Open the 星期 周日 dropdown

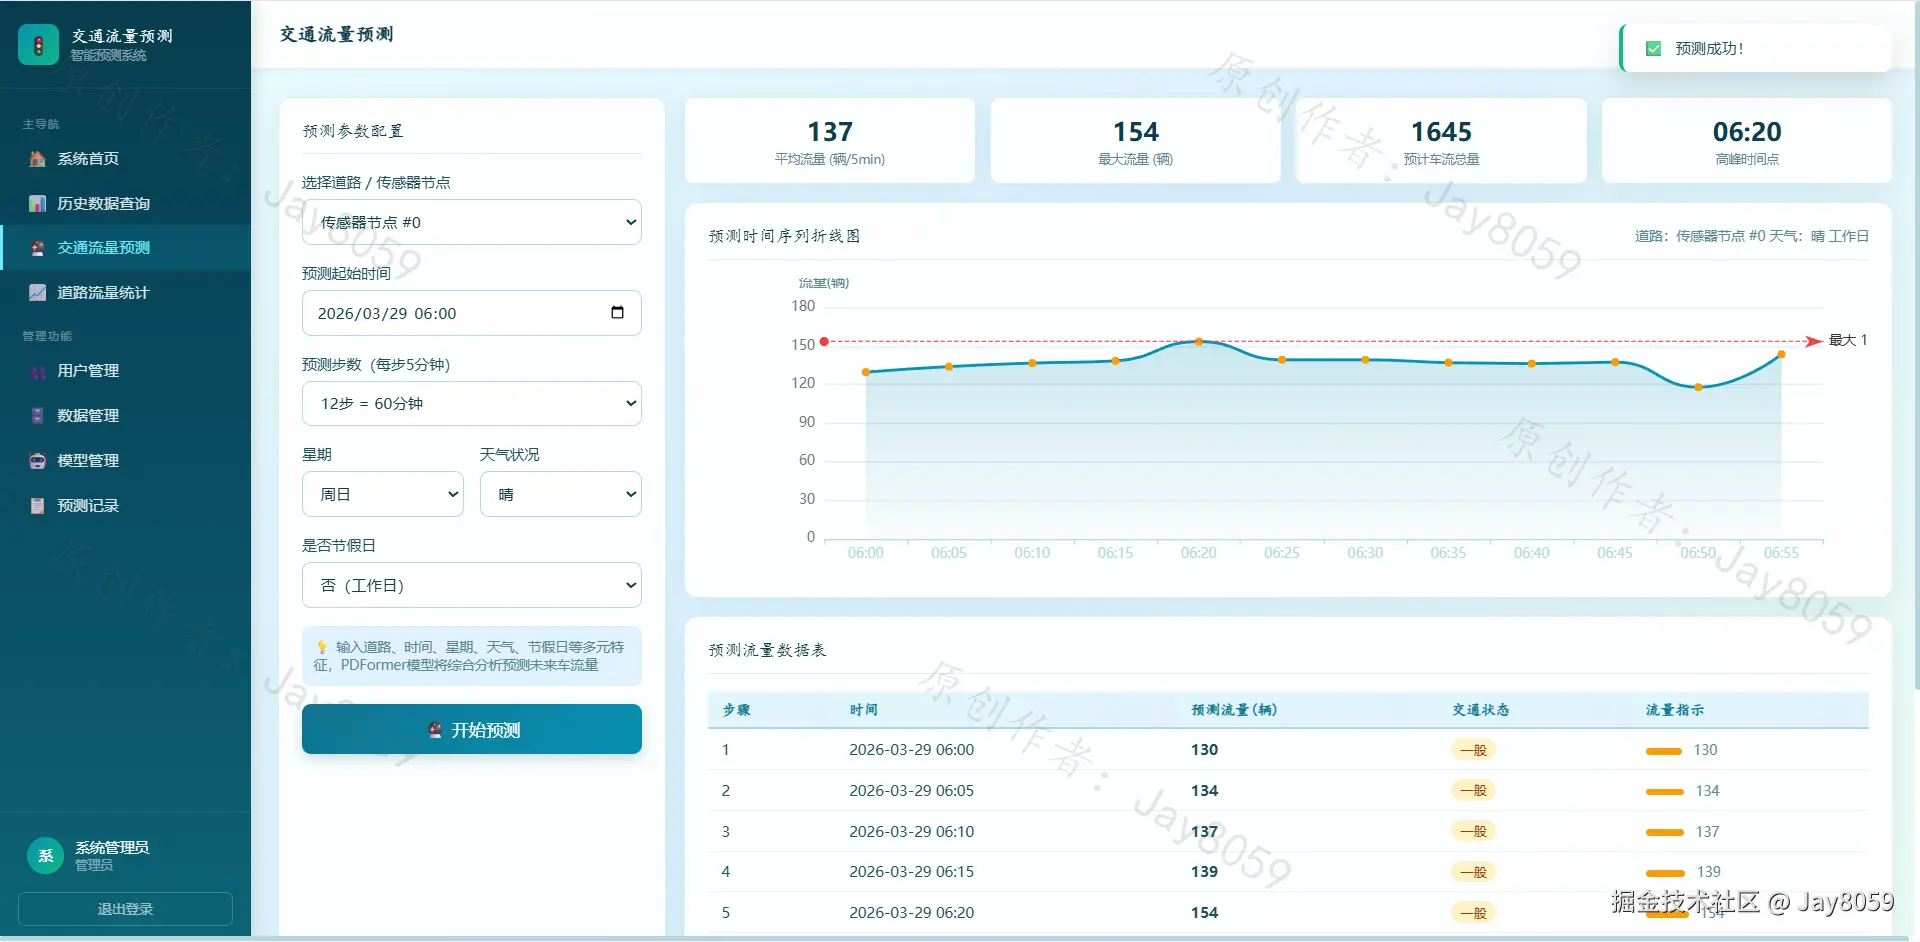[x=383, y=494]
